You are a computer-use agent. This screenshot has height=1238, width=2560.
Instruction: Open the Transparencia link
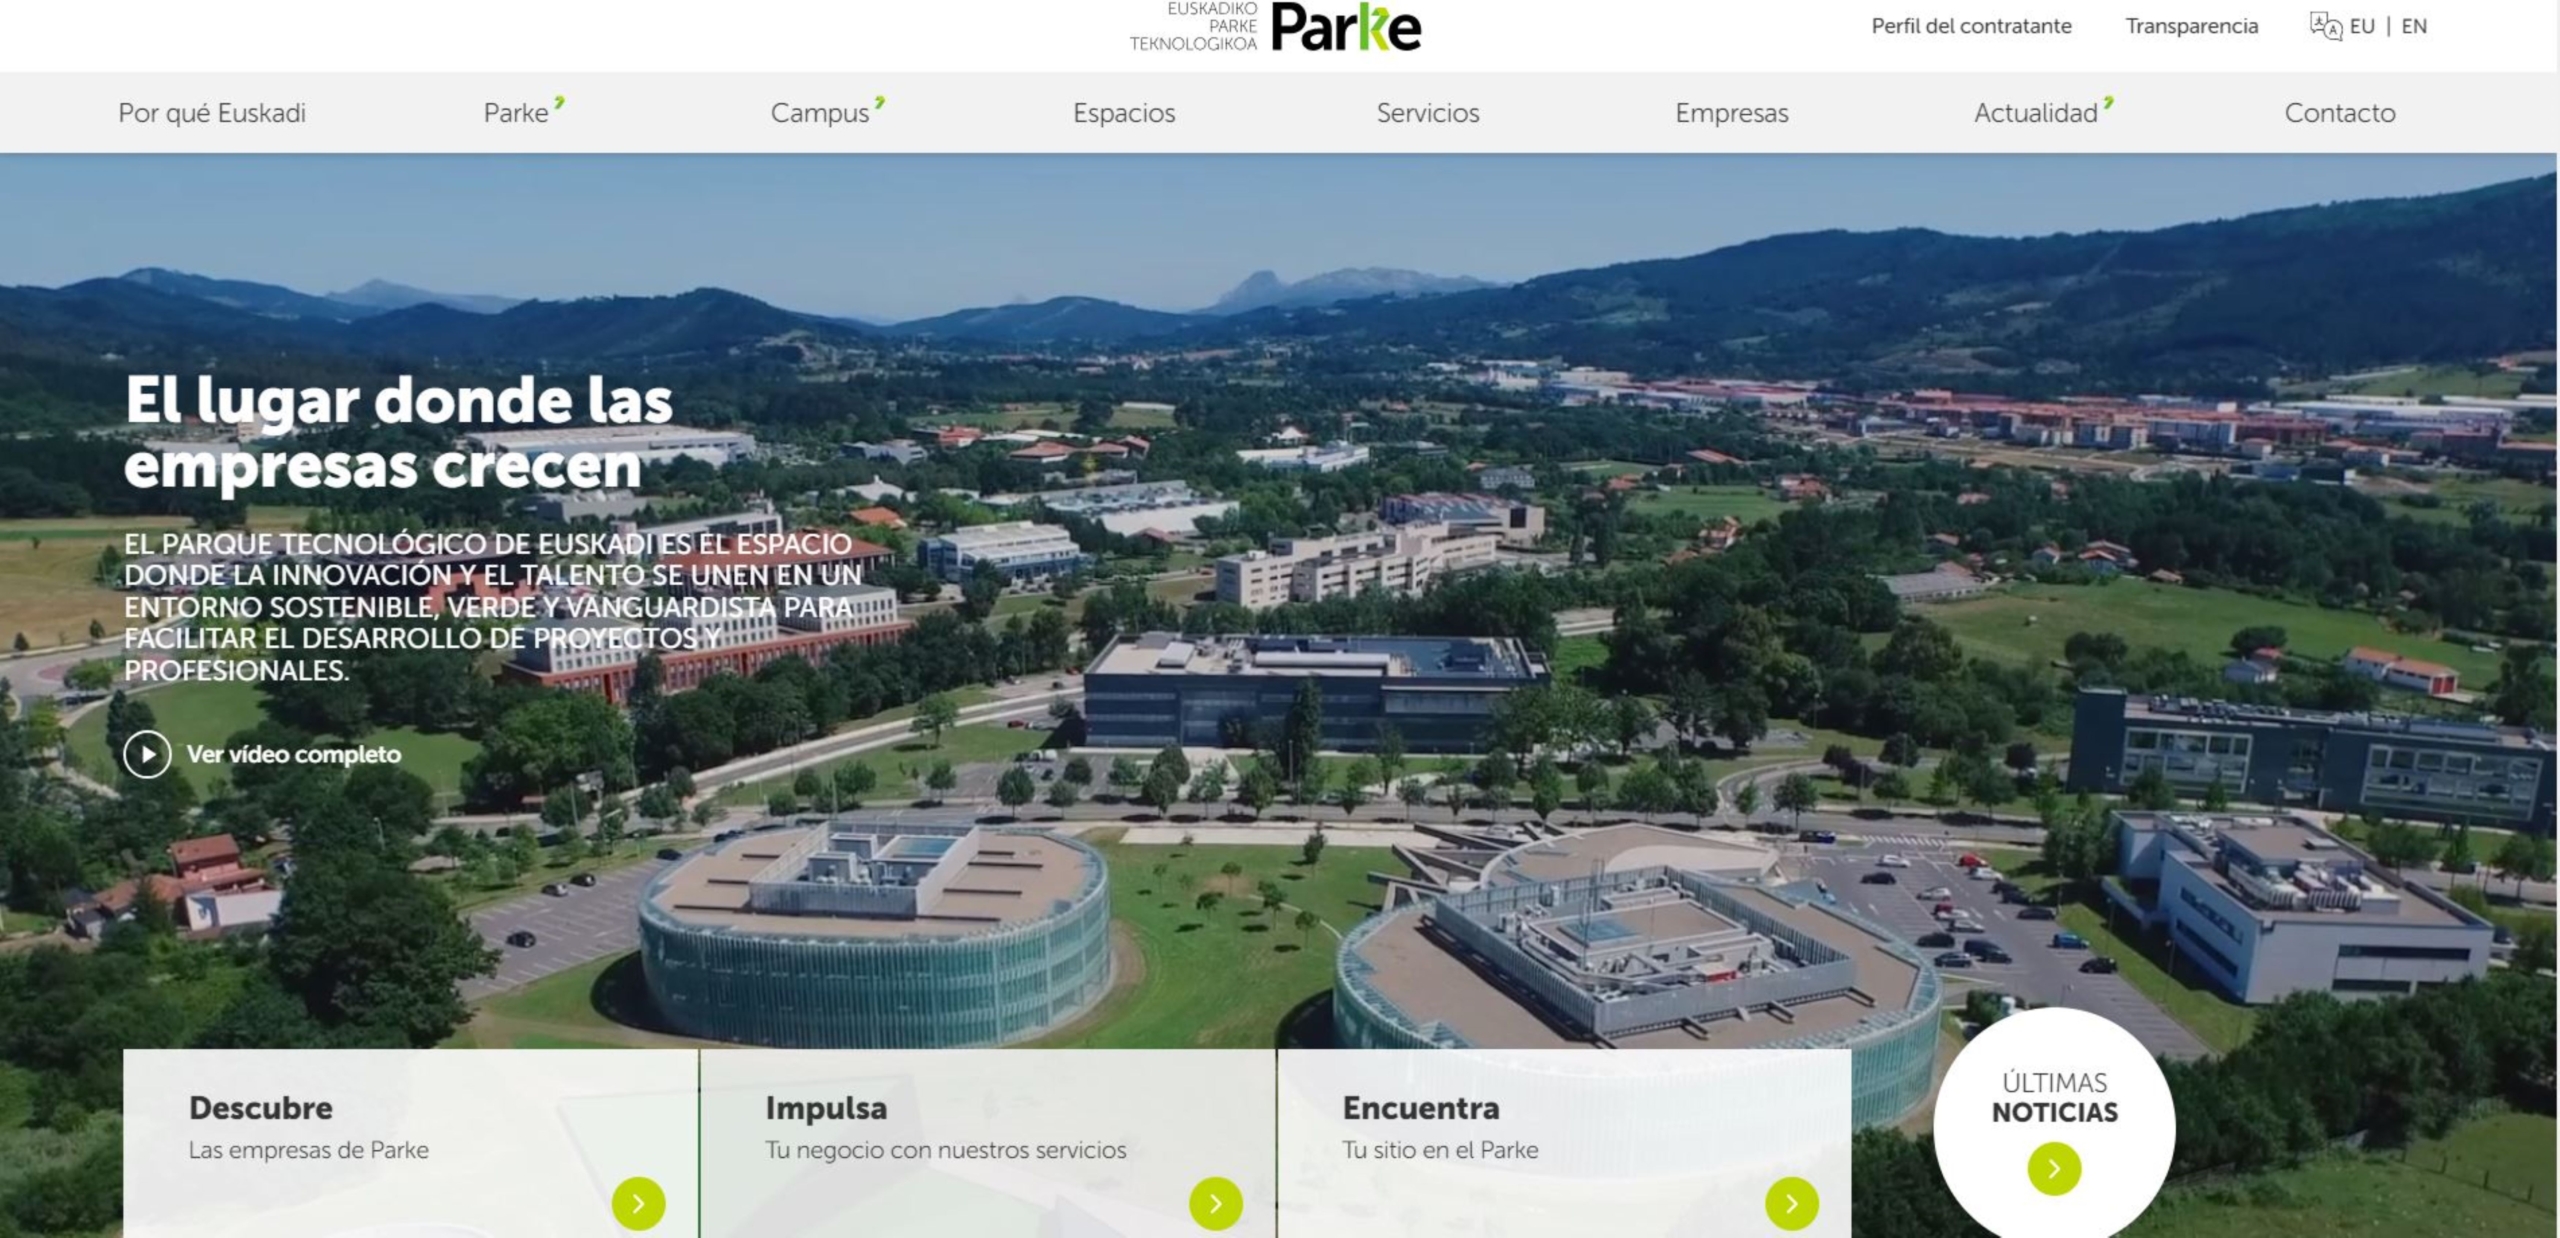(2192, 26)
